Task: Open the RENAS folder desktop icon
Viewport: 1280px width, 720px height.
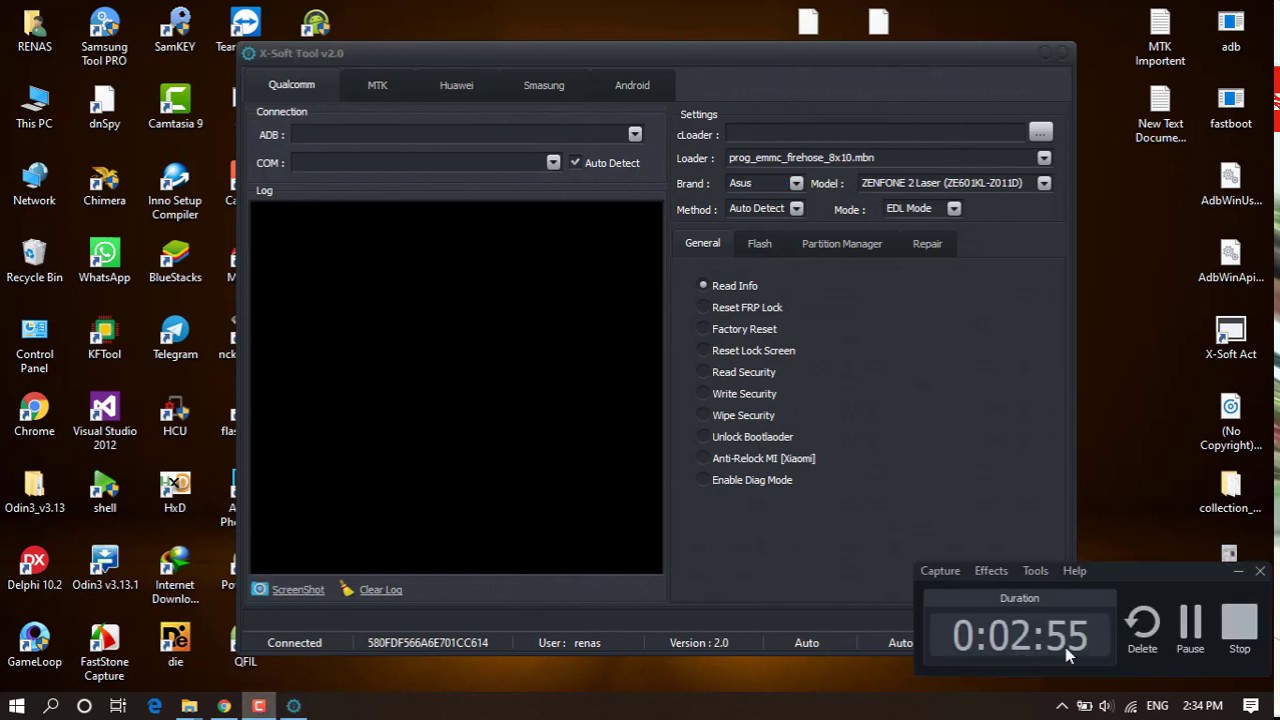Action: click(34, 30)
